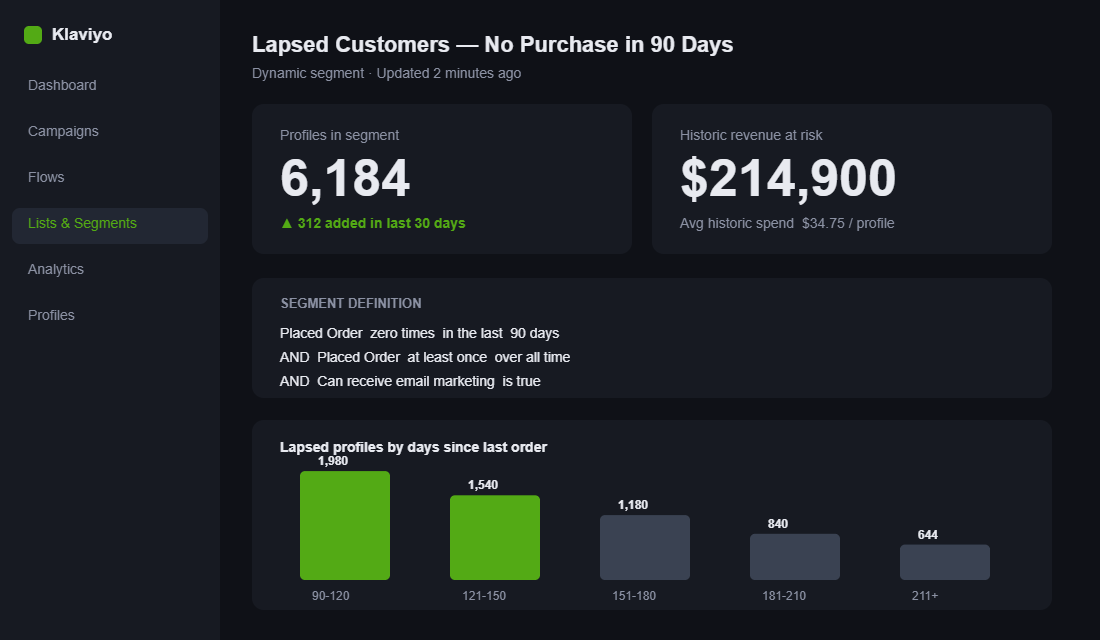Navigate to Analytics
Image resolution: width=1100 pixels, height=640 pixels.
[x=55, y=269]
